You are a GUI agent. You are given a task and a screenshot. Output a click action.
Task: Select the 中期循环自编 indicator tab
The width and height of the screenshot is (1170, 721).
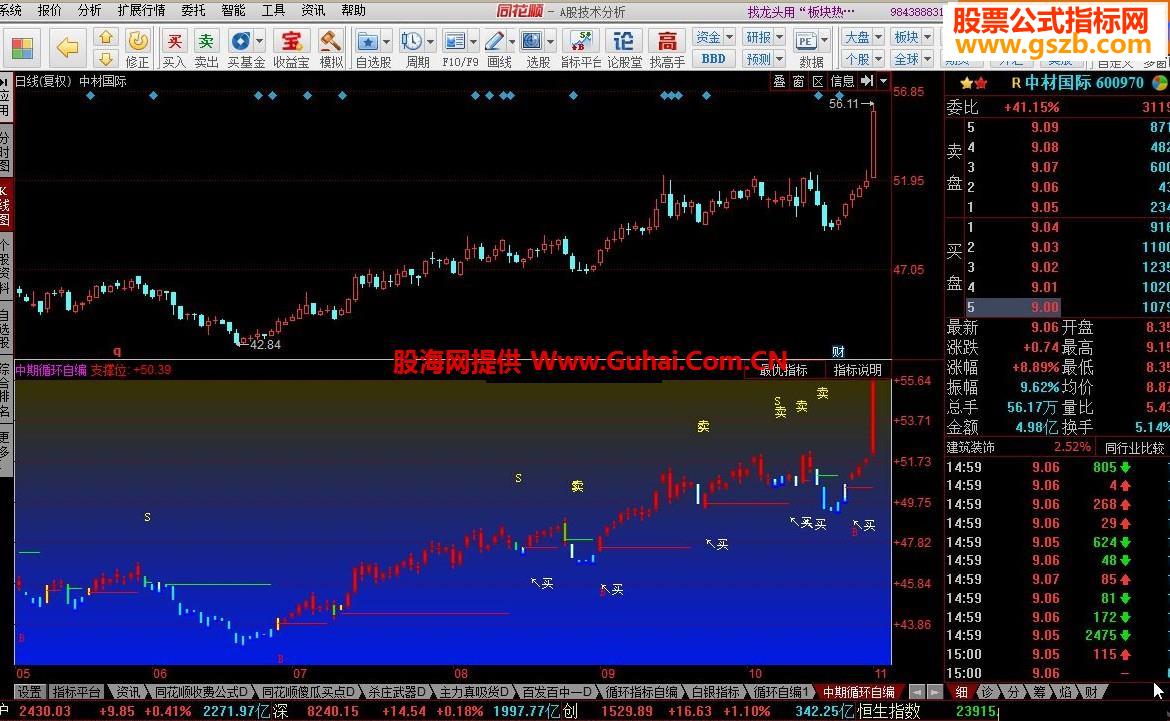click(x=858, y=692)
